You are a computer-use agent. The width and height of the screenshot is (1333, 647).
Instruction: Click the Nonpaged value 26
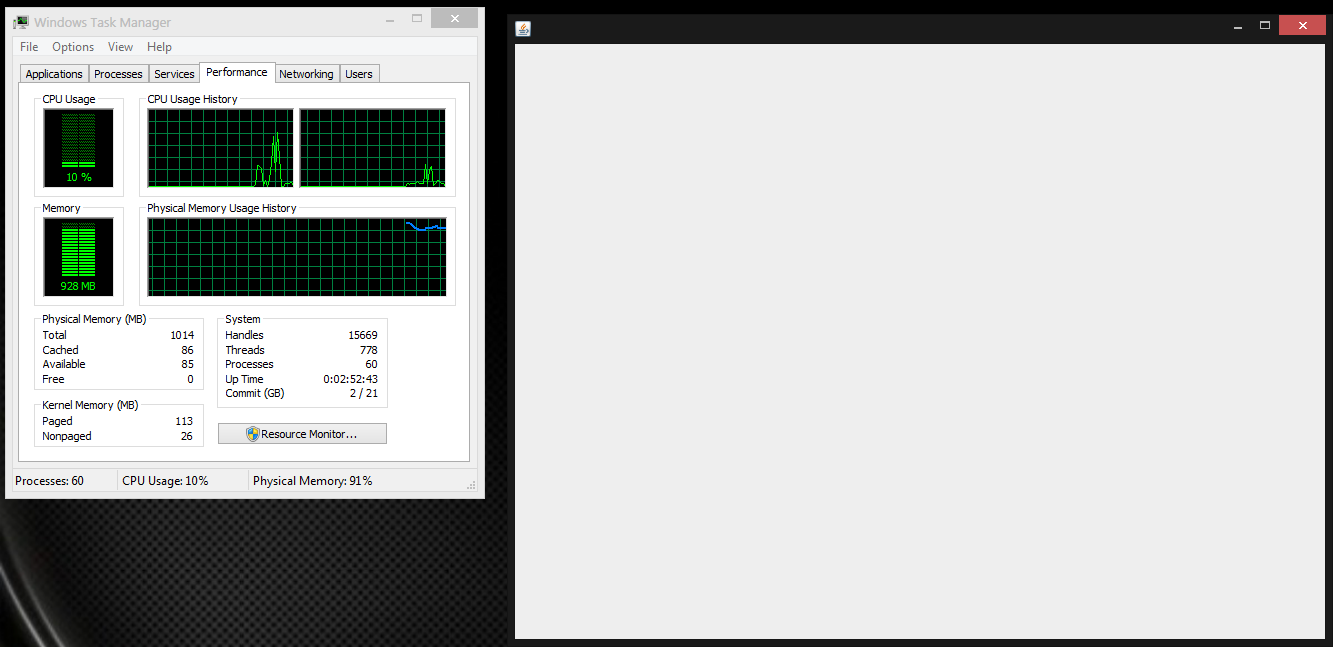point(187,436)
